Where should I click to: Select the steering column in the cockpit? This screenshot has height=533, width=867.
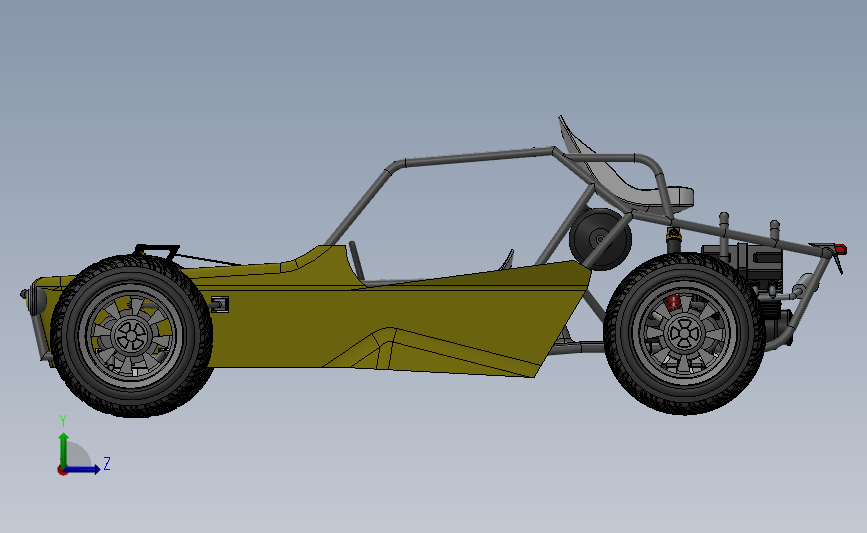click(357, 260)
